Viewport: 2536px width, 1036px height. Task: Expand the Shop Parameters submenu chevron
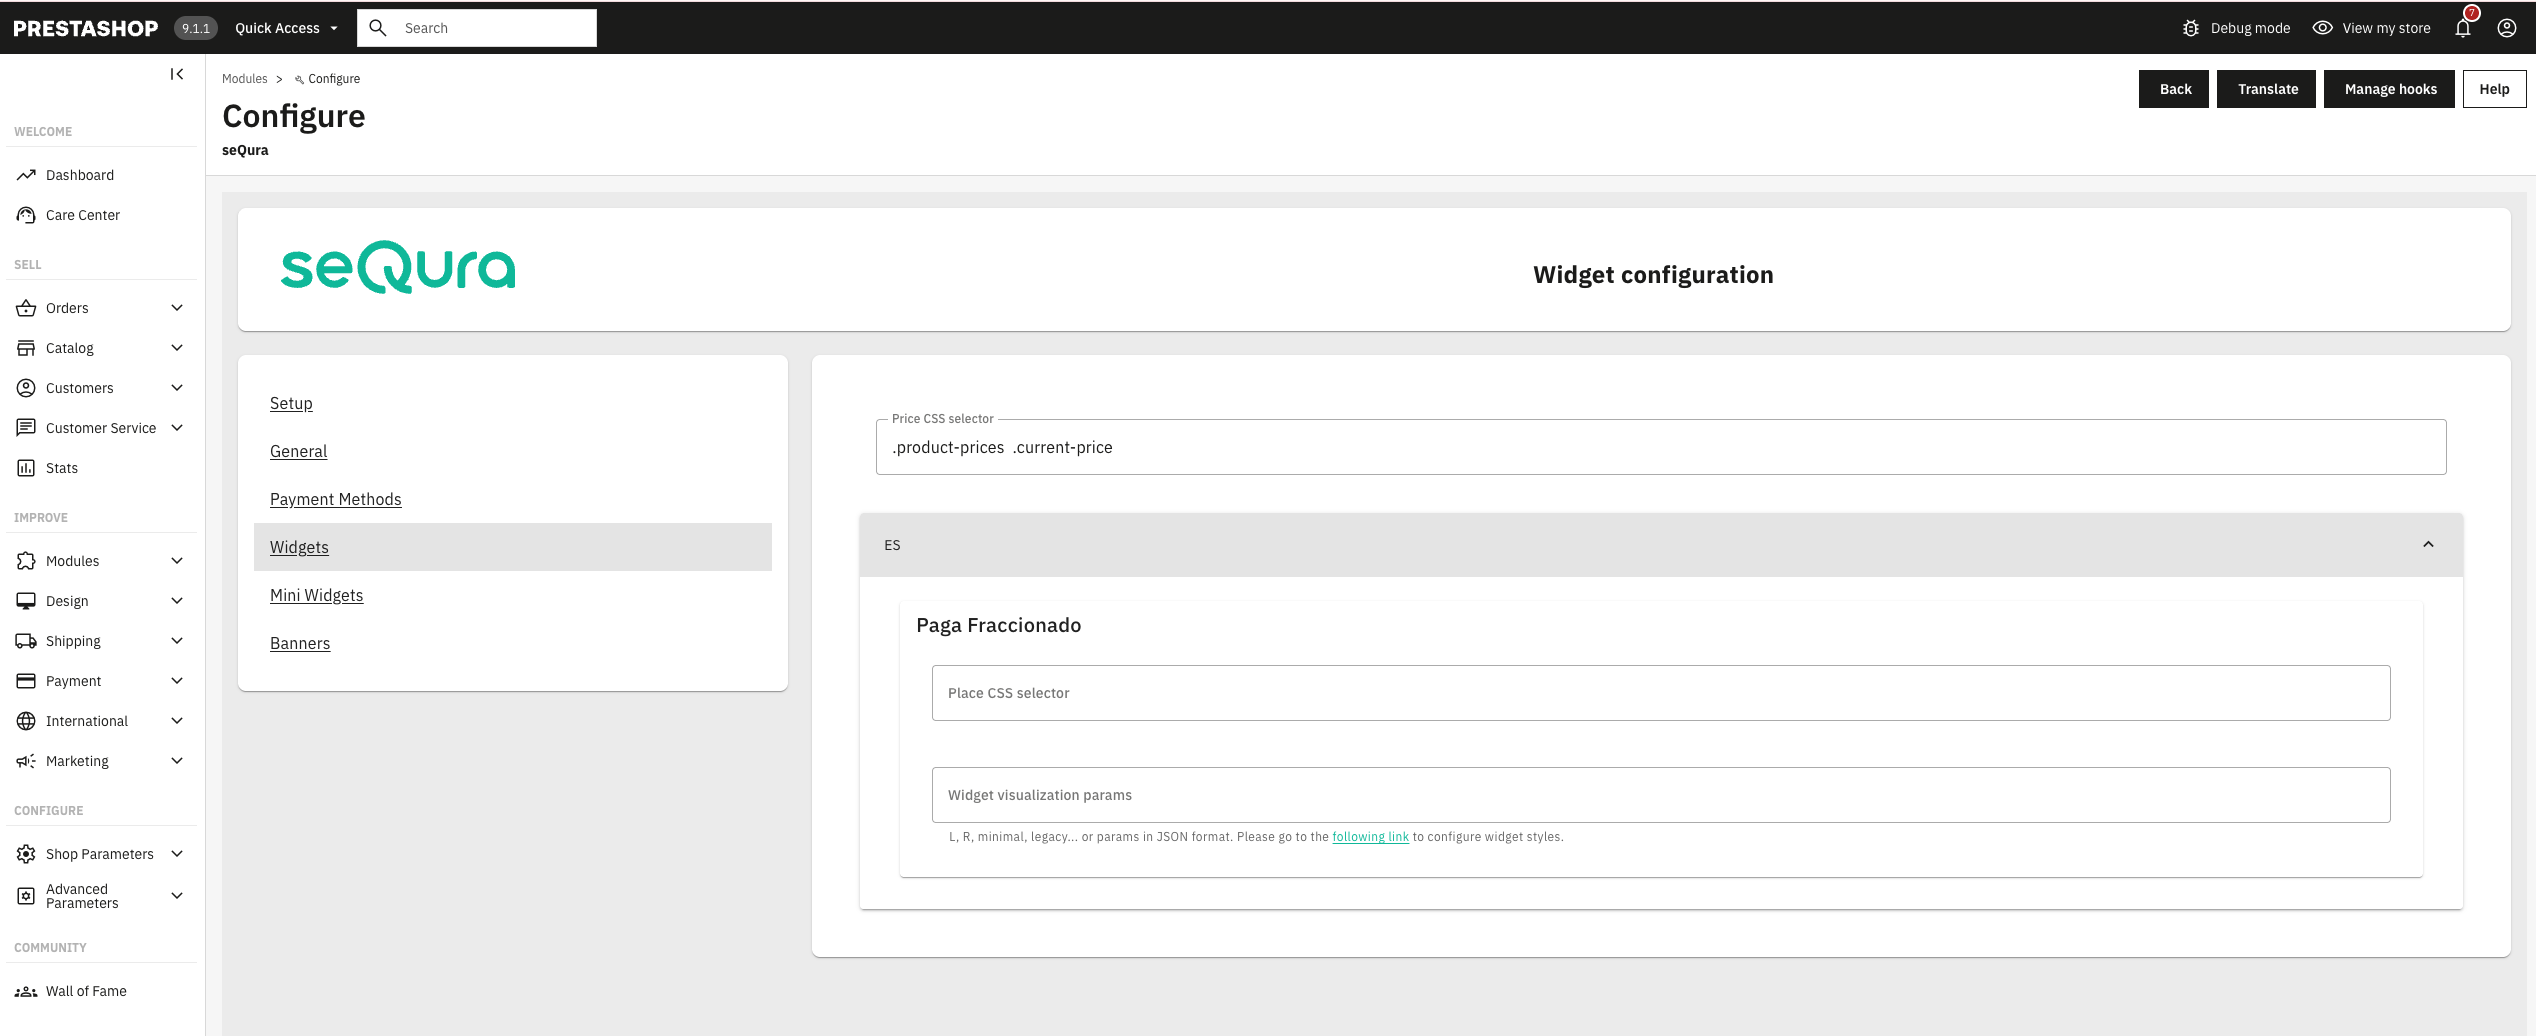click(x=177, y=854)
